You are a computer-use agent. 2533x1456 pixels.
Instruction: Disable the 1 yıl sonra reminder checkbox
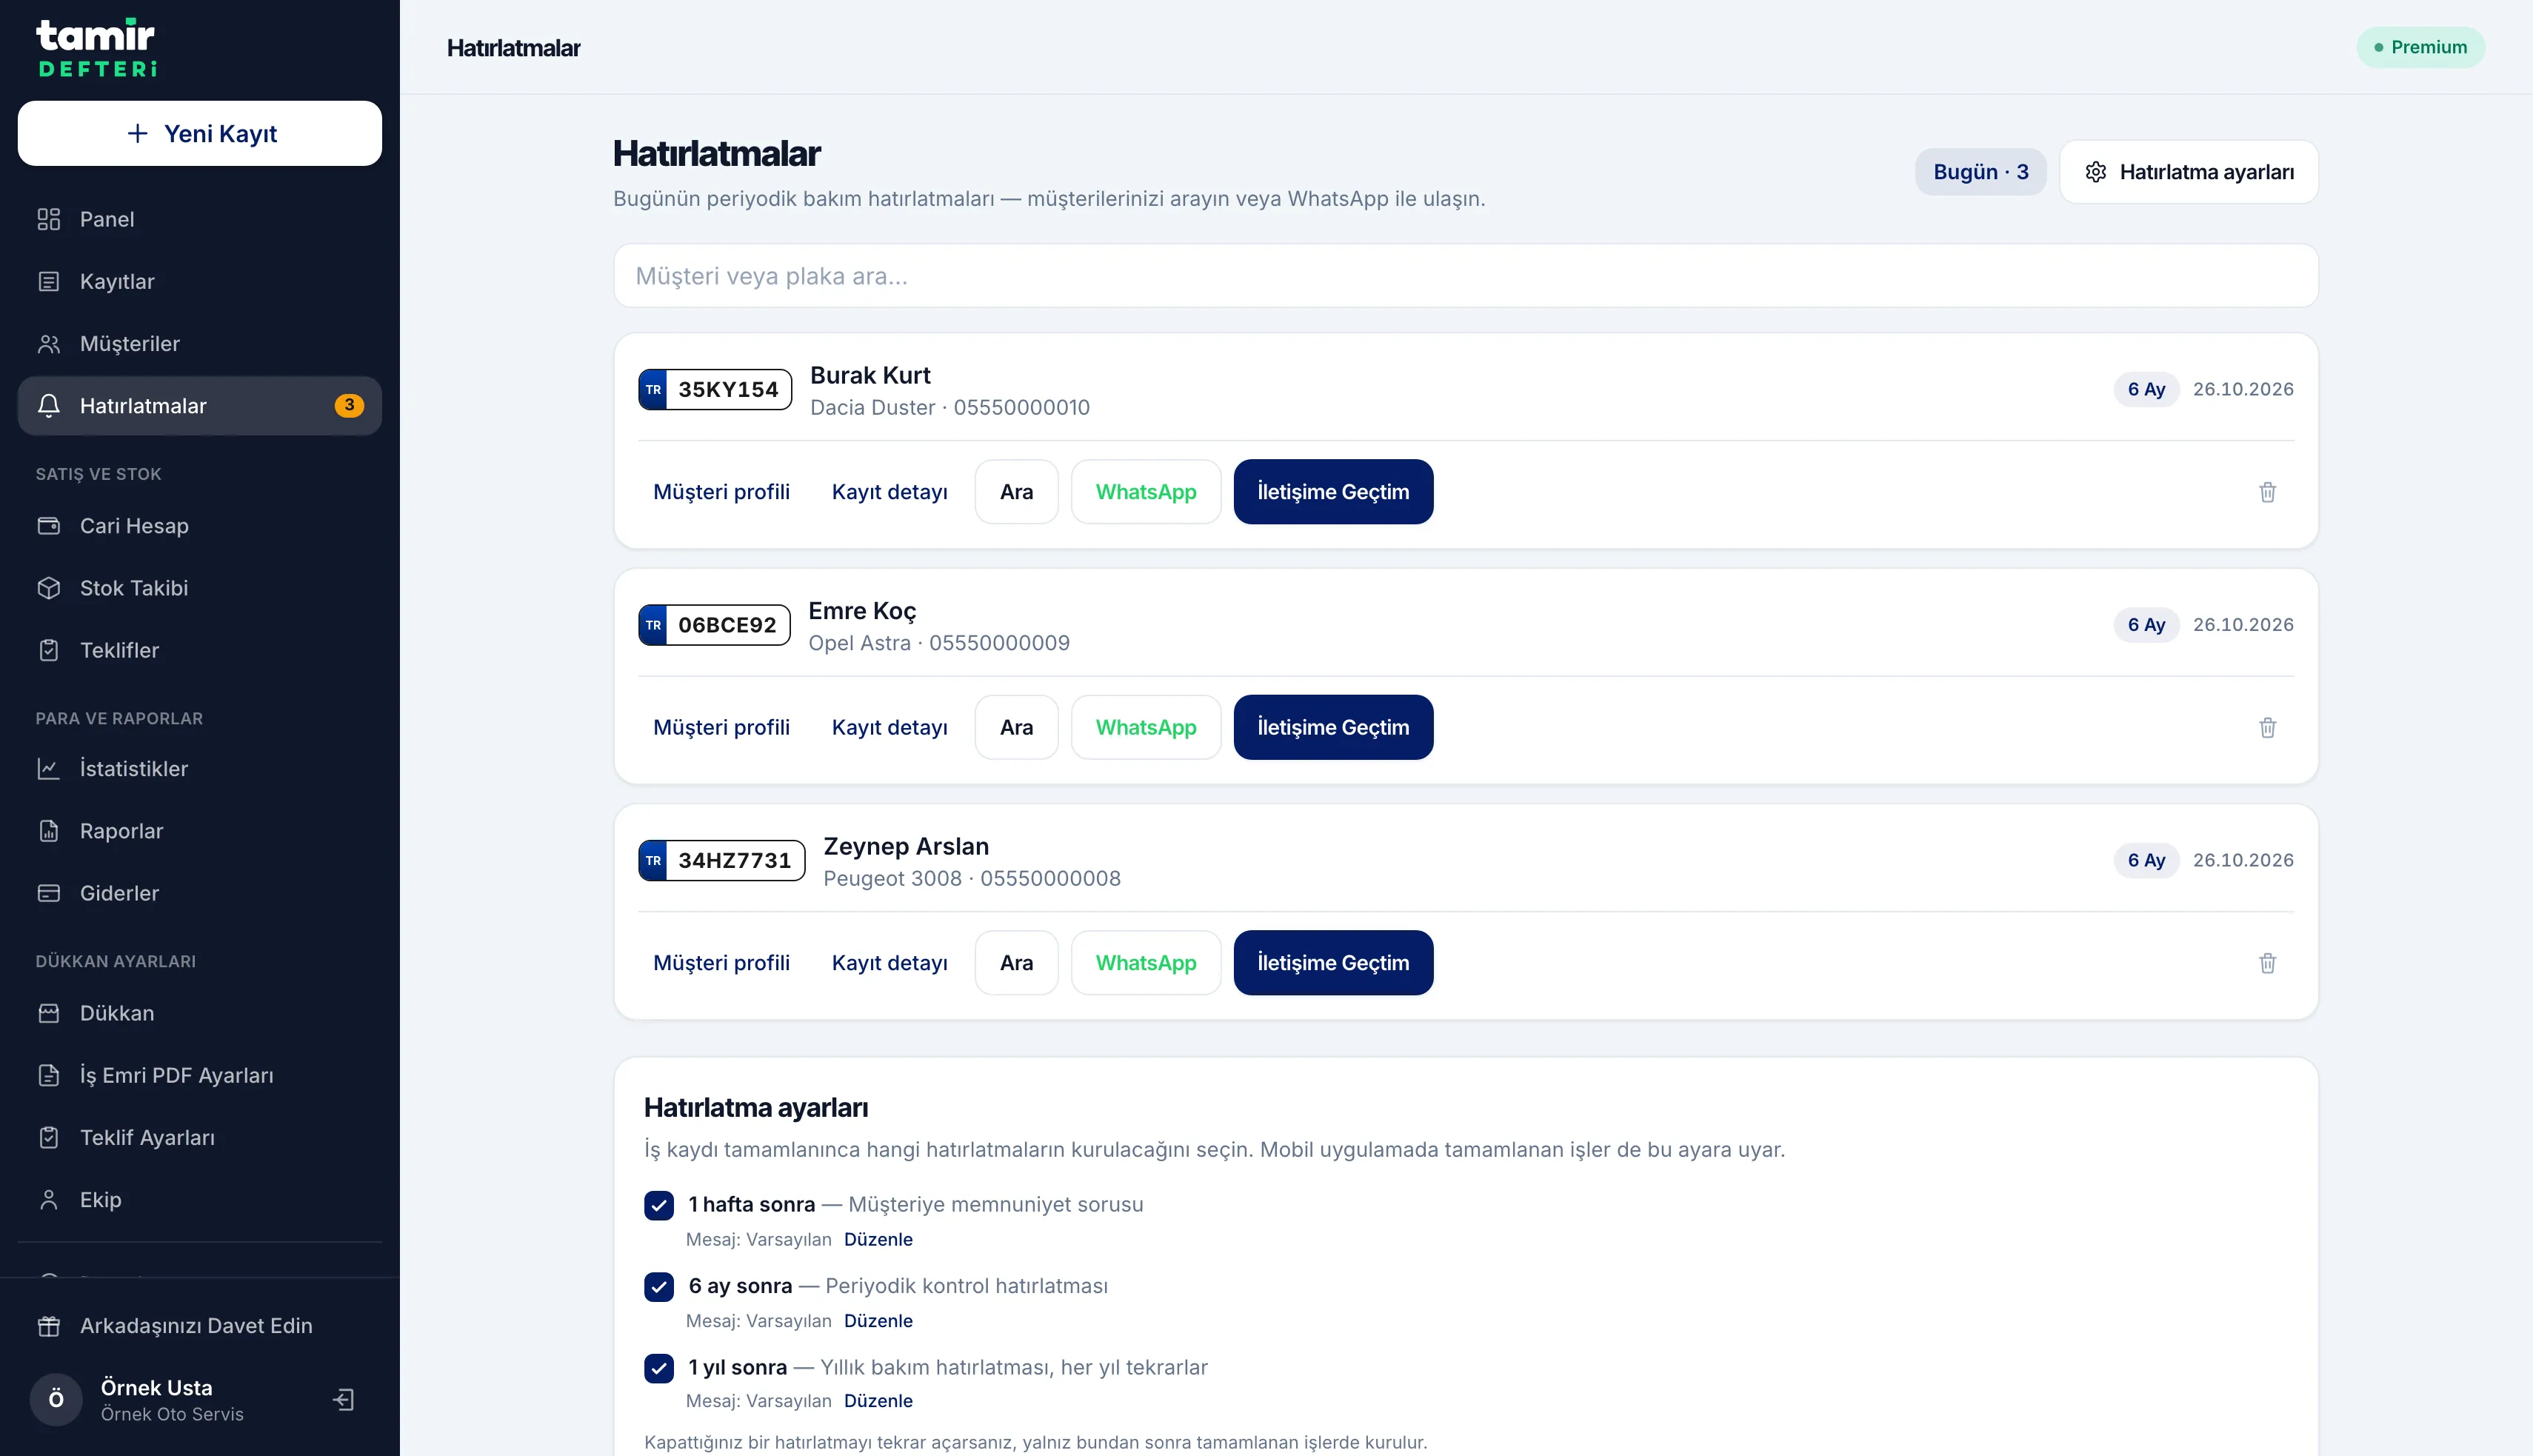(x=659, y=1367)
